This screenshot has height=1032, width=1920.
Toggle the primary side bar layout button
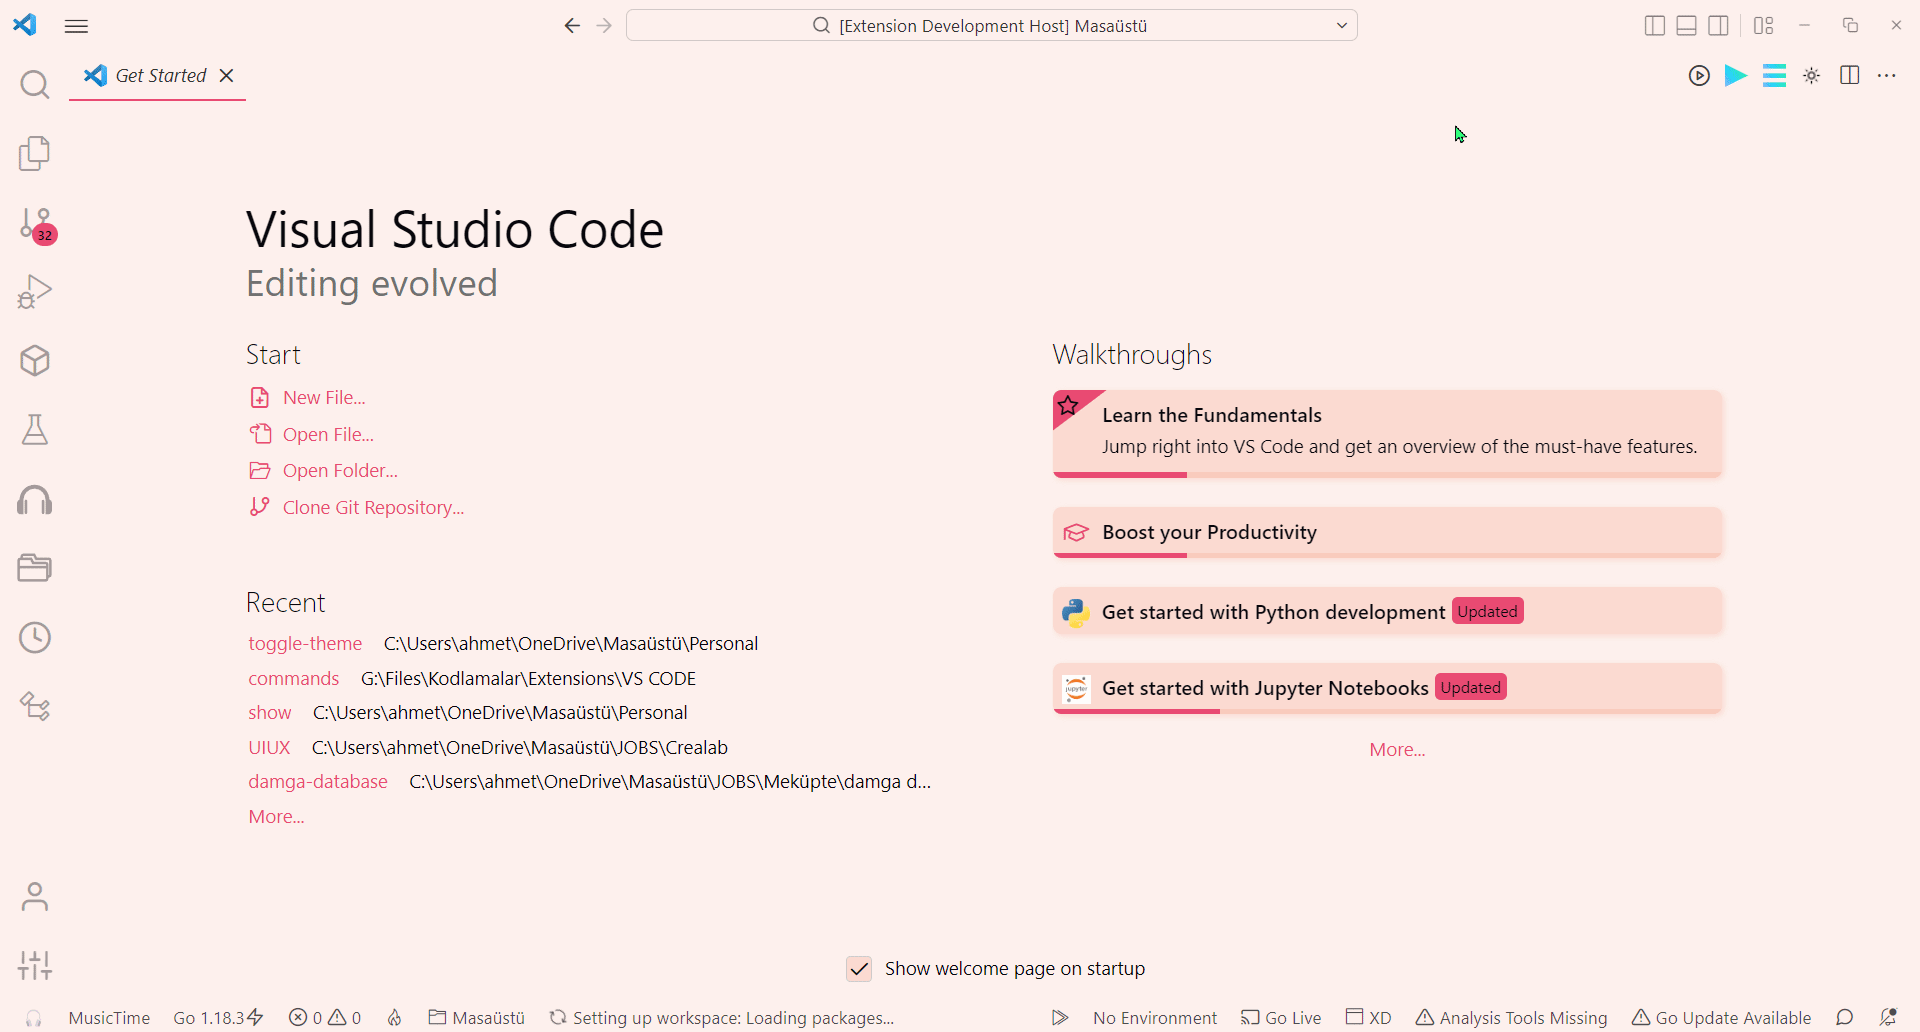click(1655, 26)
